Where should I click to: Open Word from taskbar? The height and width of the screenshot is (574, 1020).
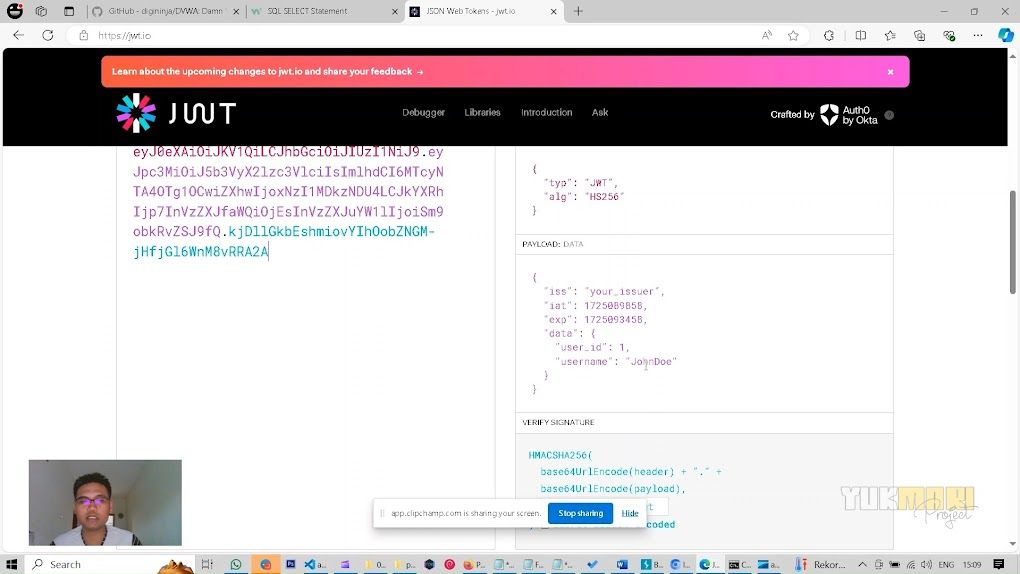pos(622,564)
